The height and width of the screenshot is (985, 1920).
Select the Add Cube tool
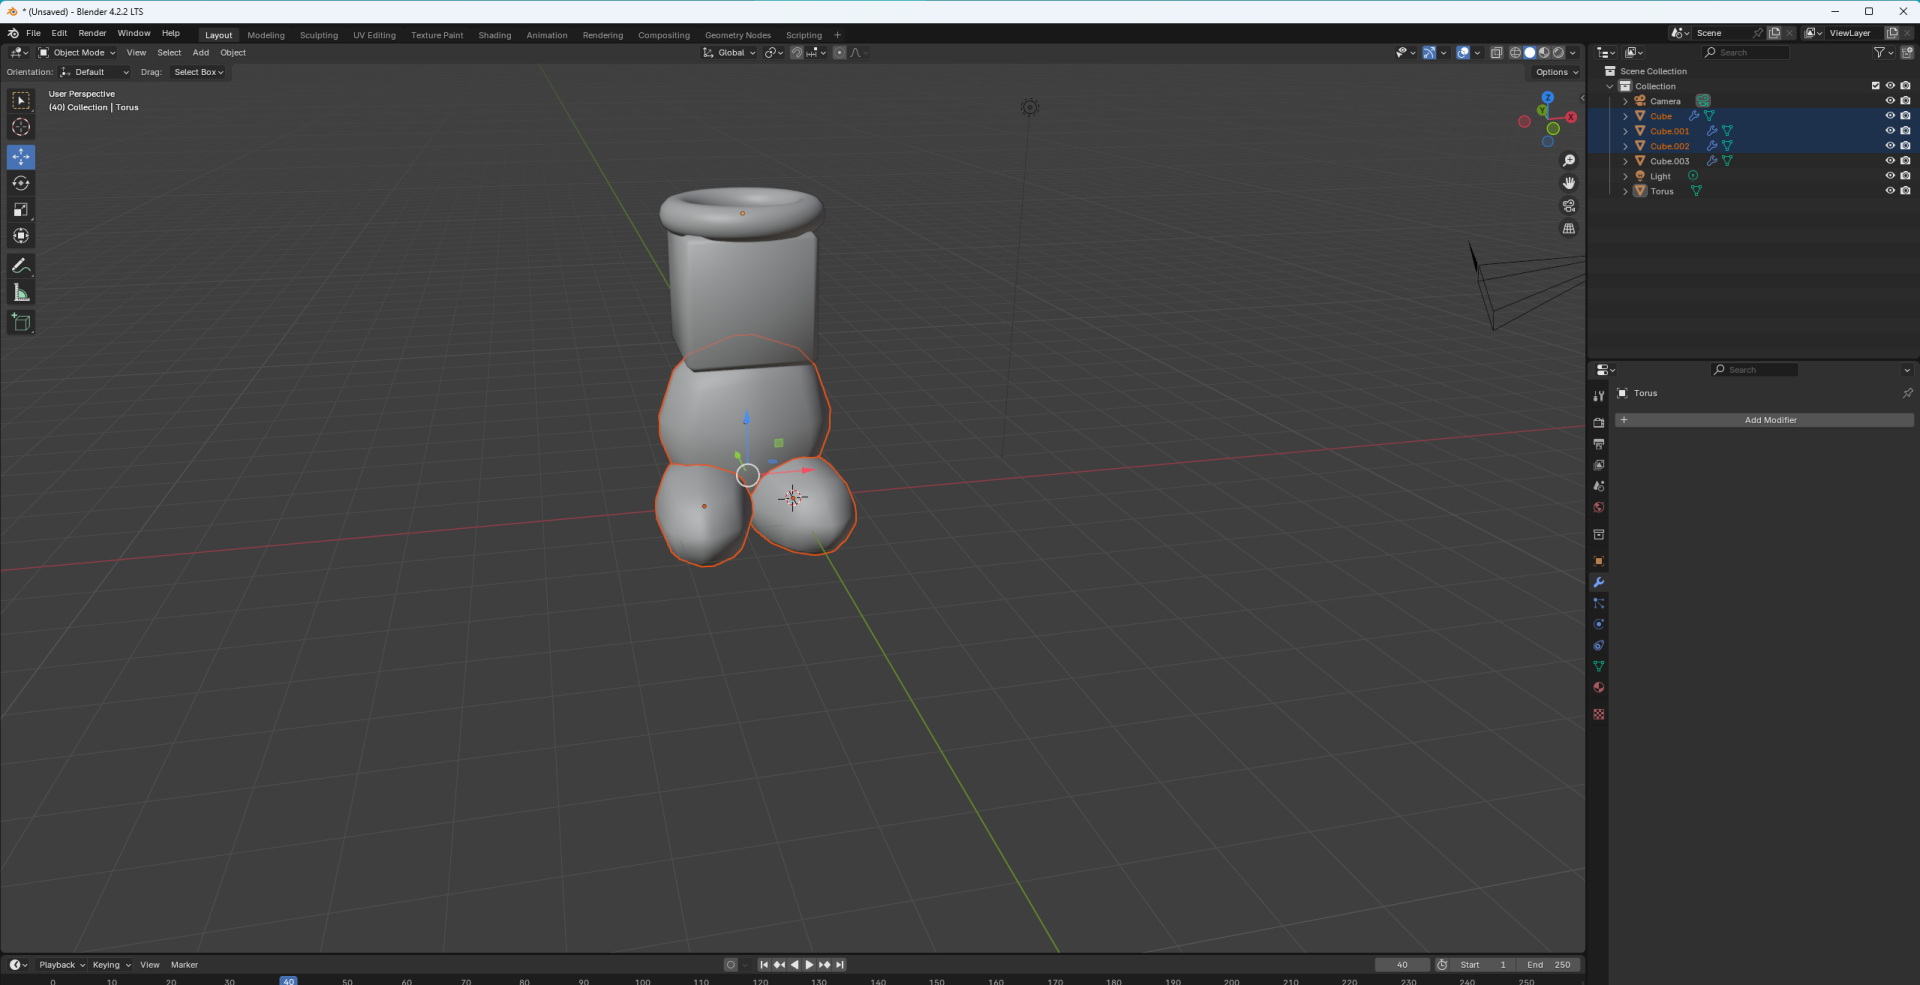21,322
